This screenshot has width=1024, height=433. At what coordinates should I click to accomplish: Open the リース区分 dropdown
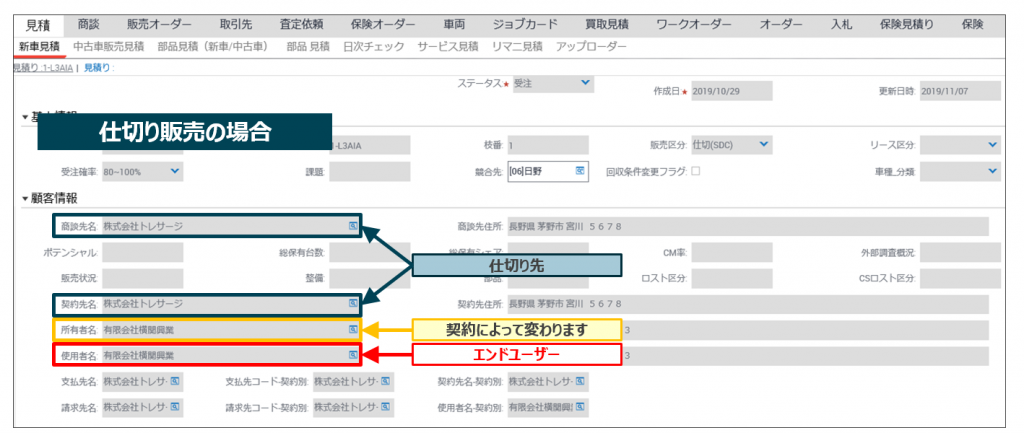click(992, 145)
